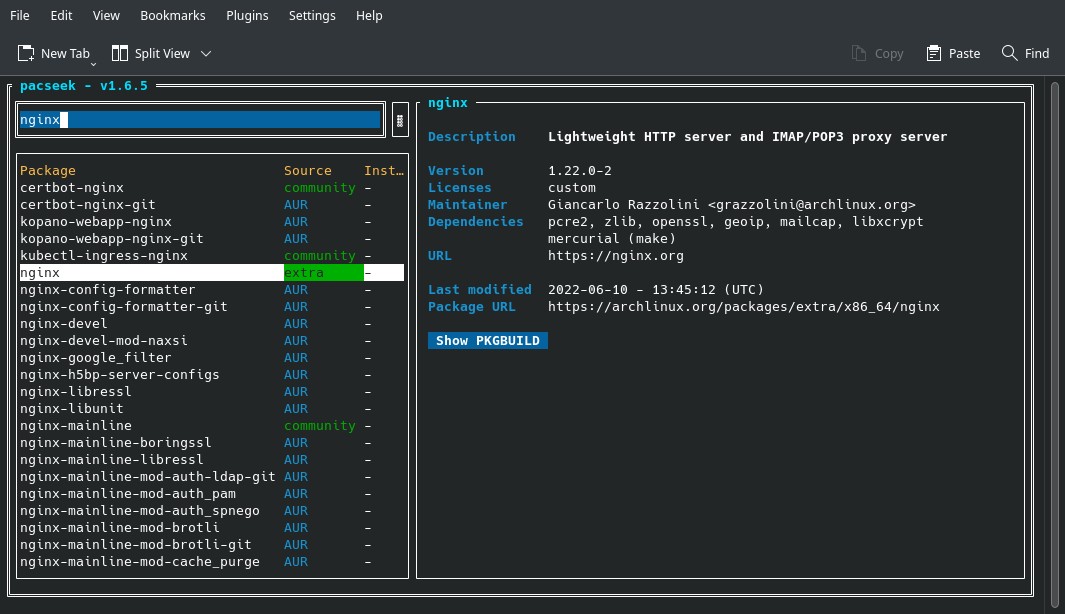Select the kopano-webapp-nginx-git package row
This screenshot has width=1065, height=614.
click(212, 238)
